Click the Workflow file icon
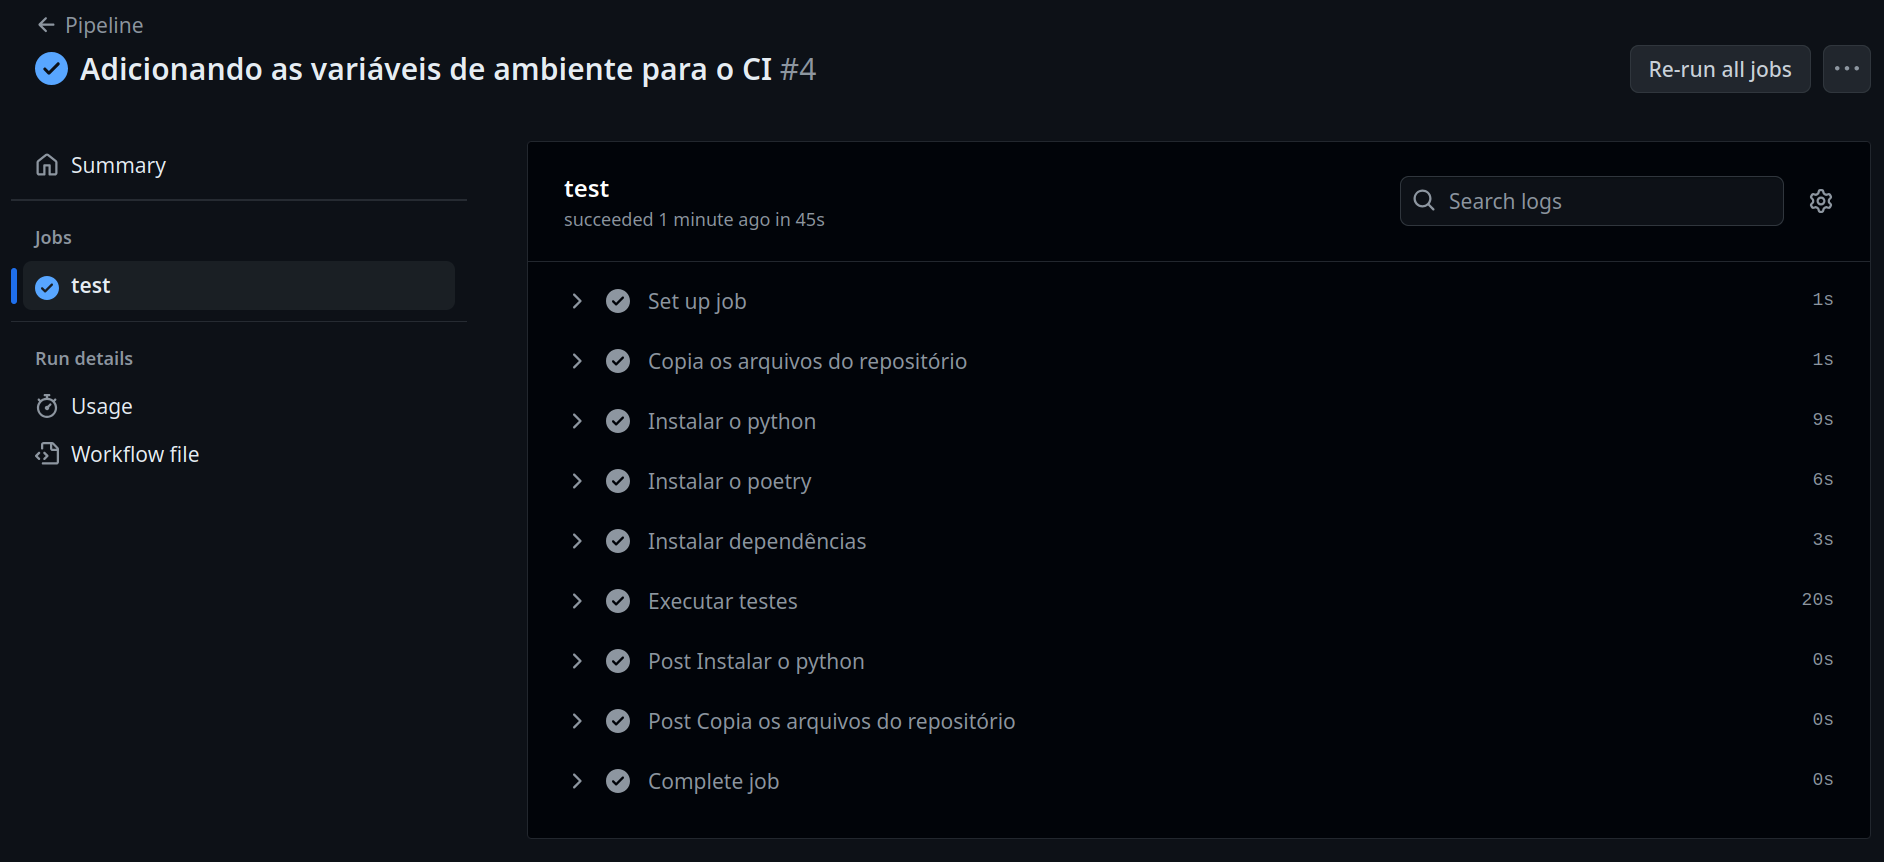Image resolution: width=1884 pixels, height=862 pixels. [47, 454]
